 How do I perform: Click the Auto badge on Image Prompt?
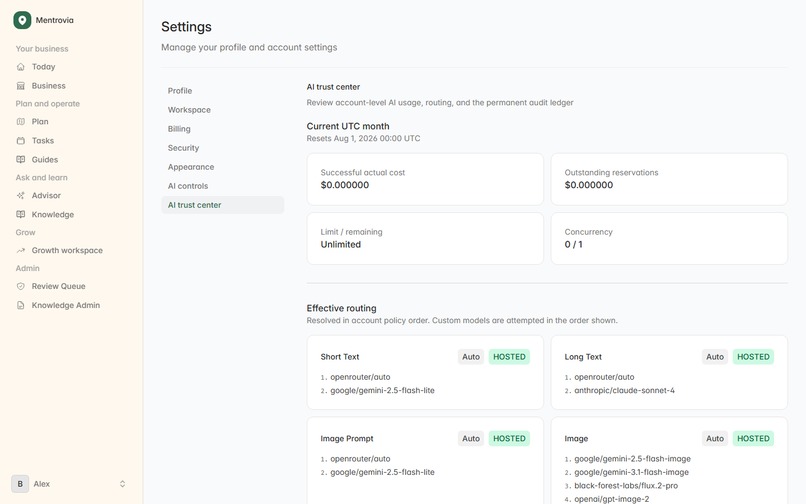click(x=471, y=439)
